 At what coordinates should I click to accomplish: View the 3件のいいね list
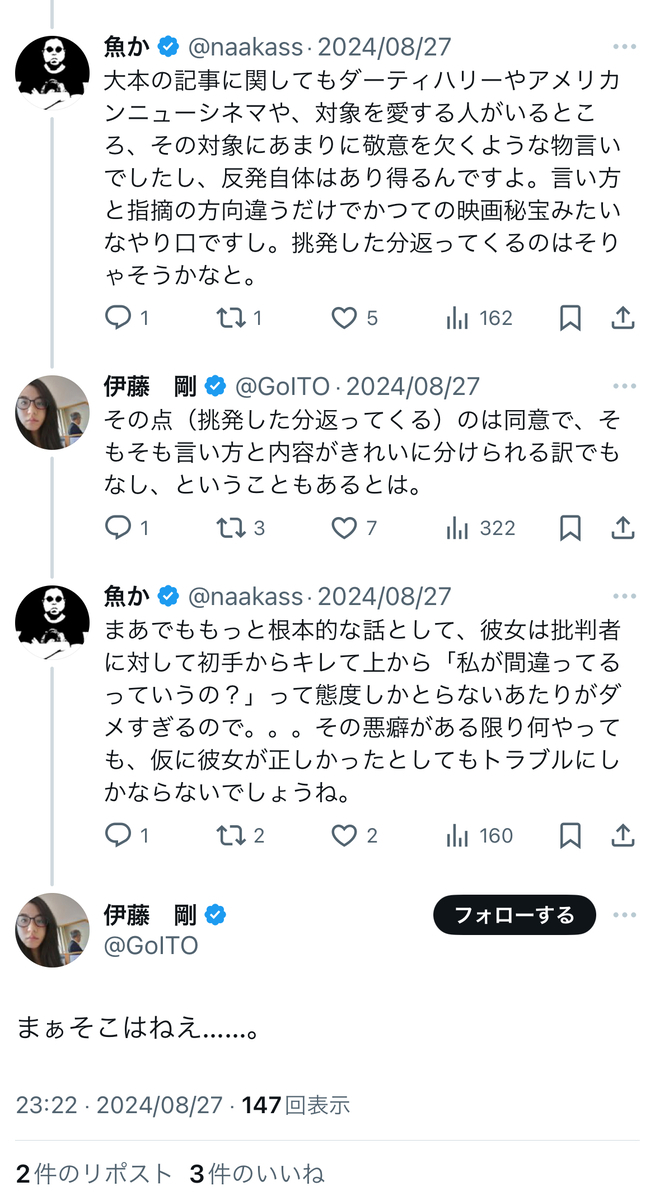point(257,1173)
